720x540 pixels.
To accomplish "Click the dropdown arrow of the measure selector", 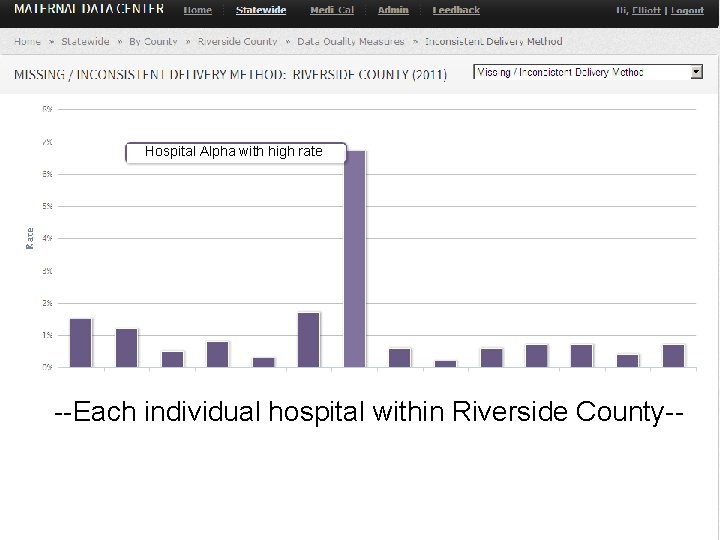I will point(697,72).
